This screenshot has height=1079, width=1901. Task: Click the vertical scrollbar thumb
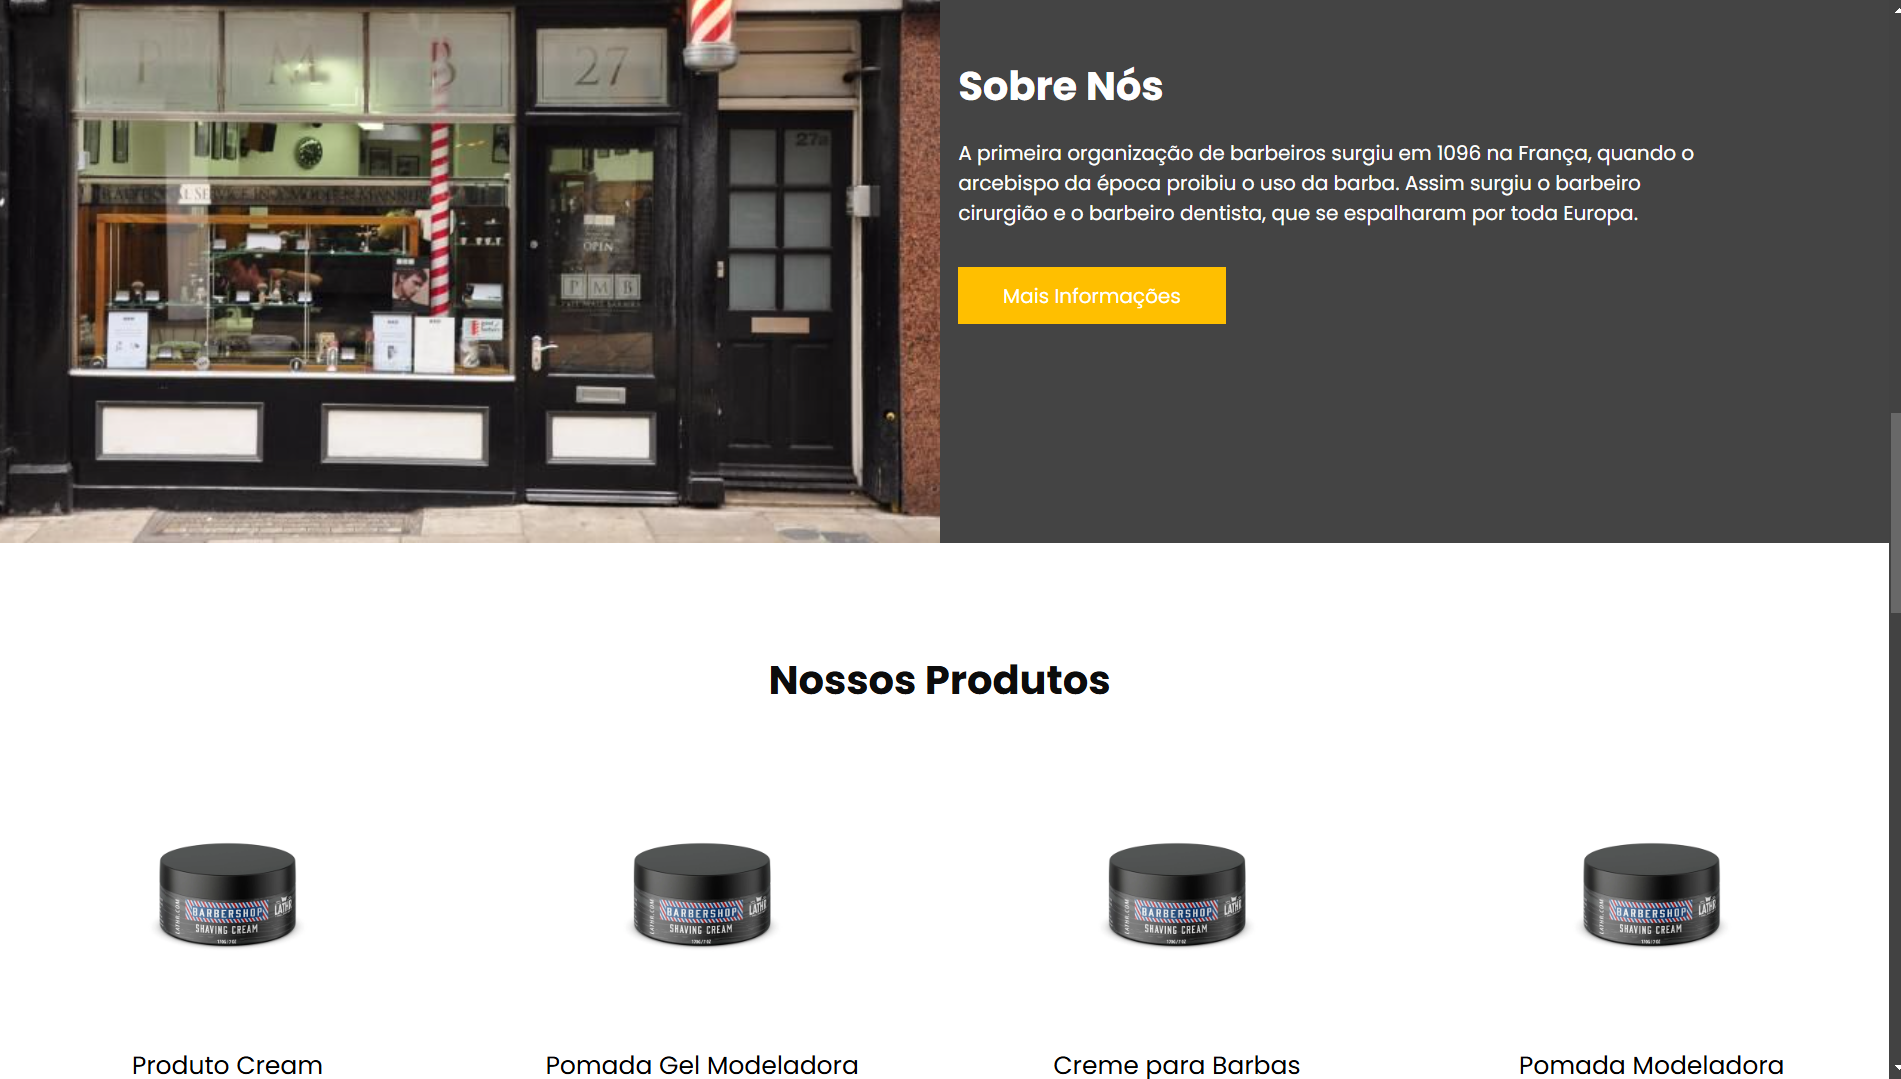[1894, 513]
